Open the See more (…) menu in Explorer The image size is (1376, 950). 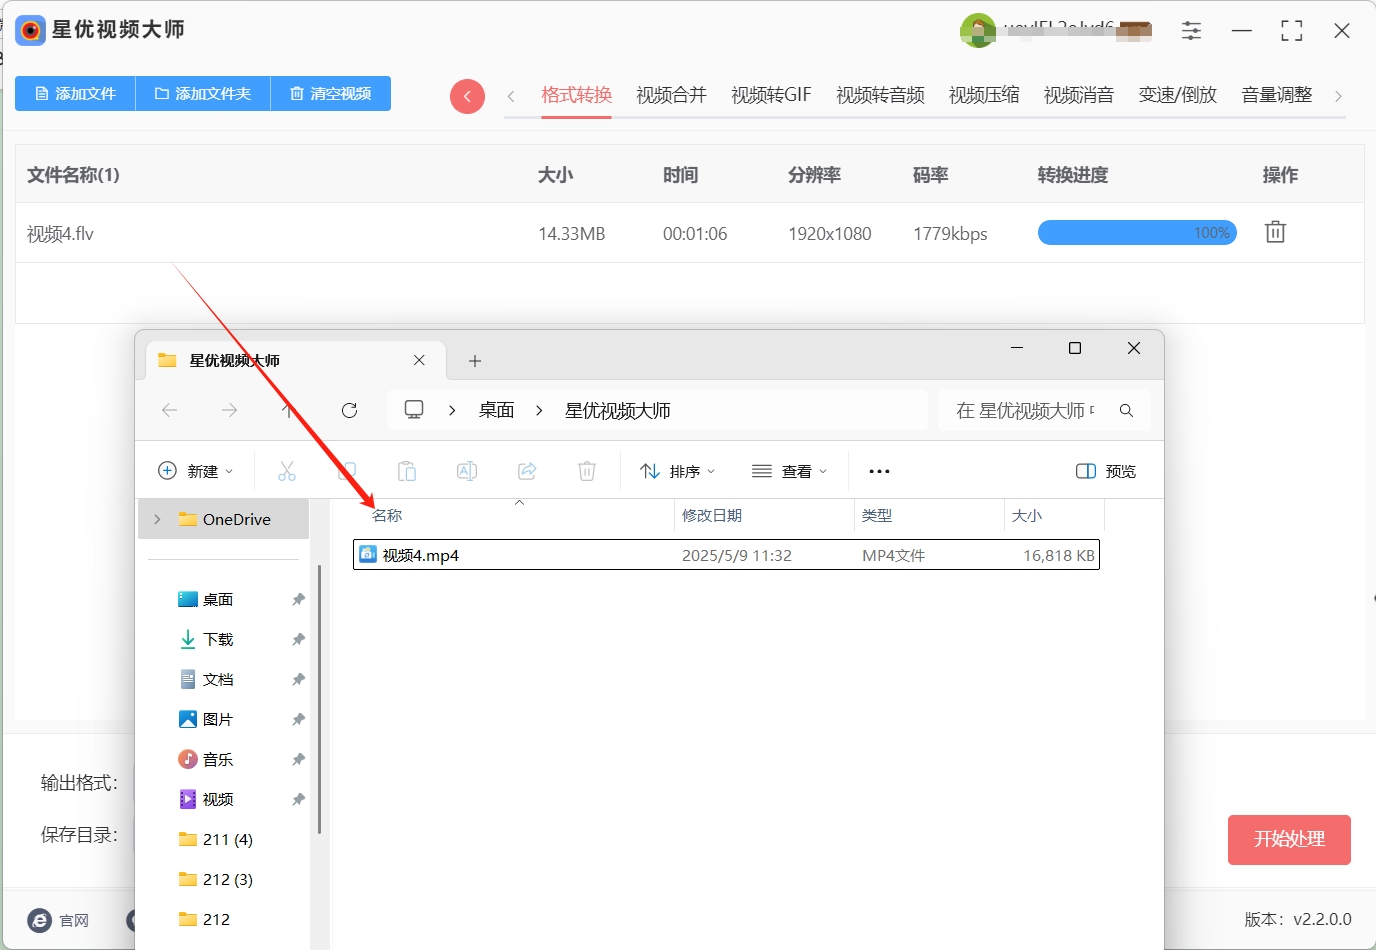click(879, 471)
